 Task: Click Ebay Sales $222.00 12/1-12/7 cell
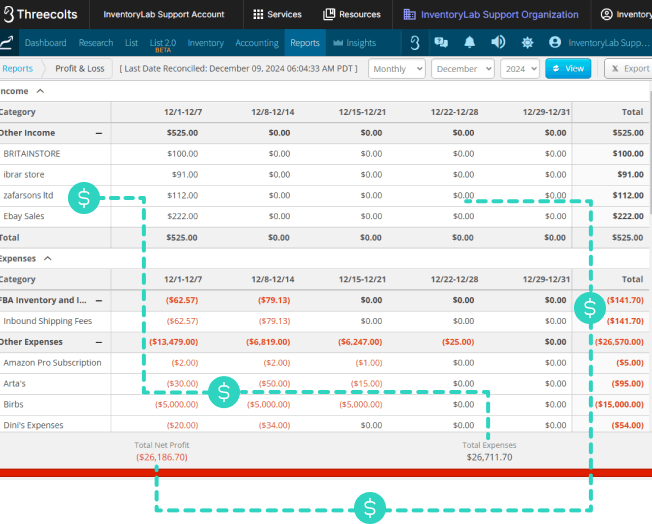tap(183, 216)
